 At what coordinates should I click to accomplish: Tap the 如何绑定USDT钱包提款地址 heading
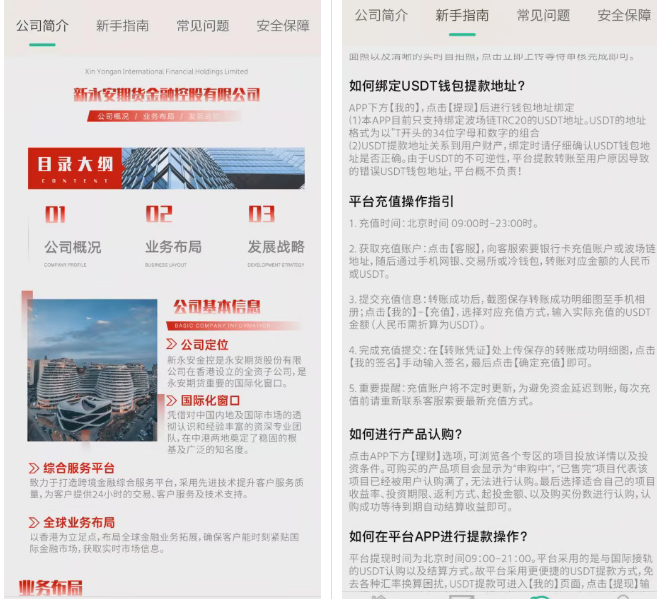[437, 85]
